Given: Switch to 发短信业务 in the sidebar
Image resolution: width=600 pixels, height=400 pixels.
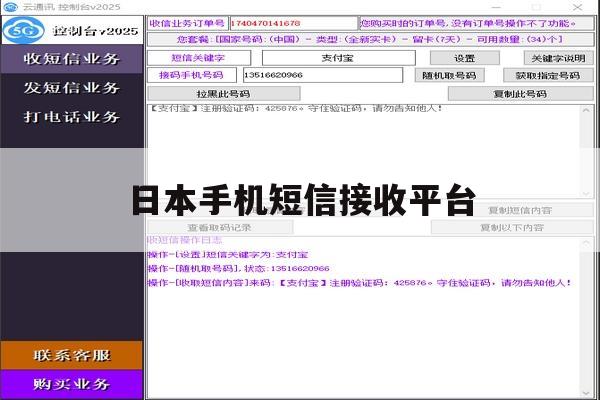Looking at the screenshot, I should (72, 88).
